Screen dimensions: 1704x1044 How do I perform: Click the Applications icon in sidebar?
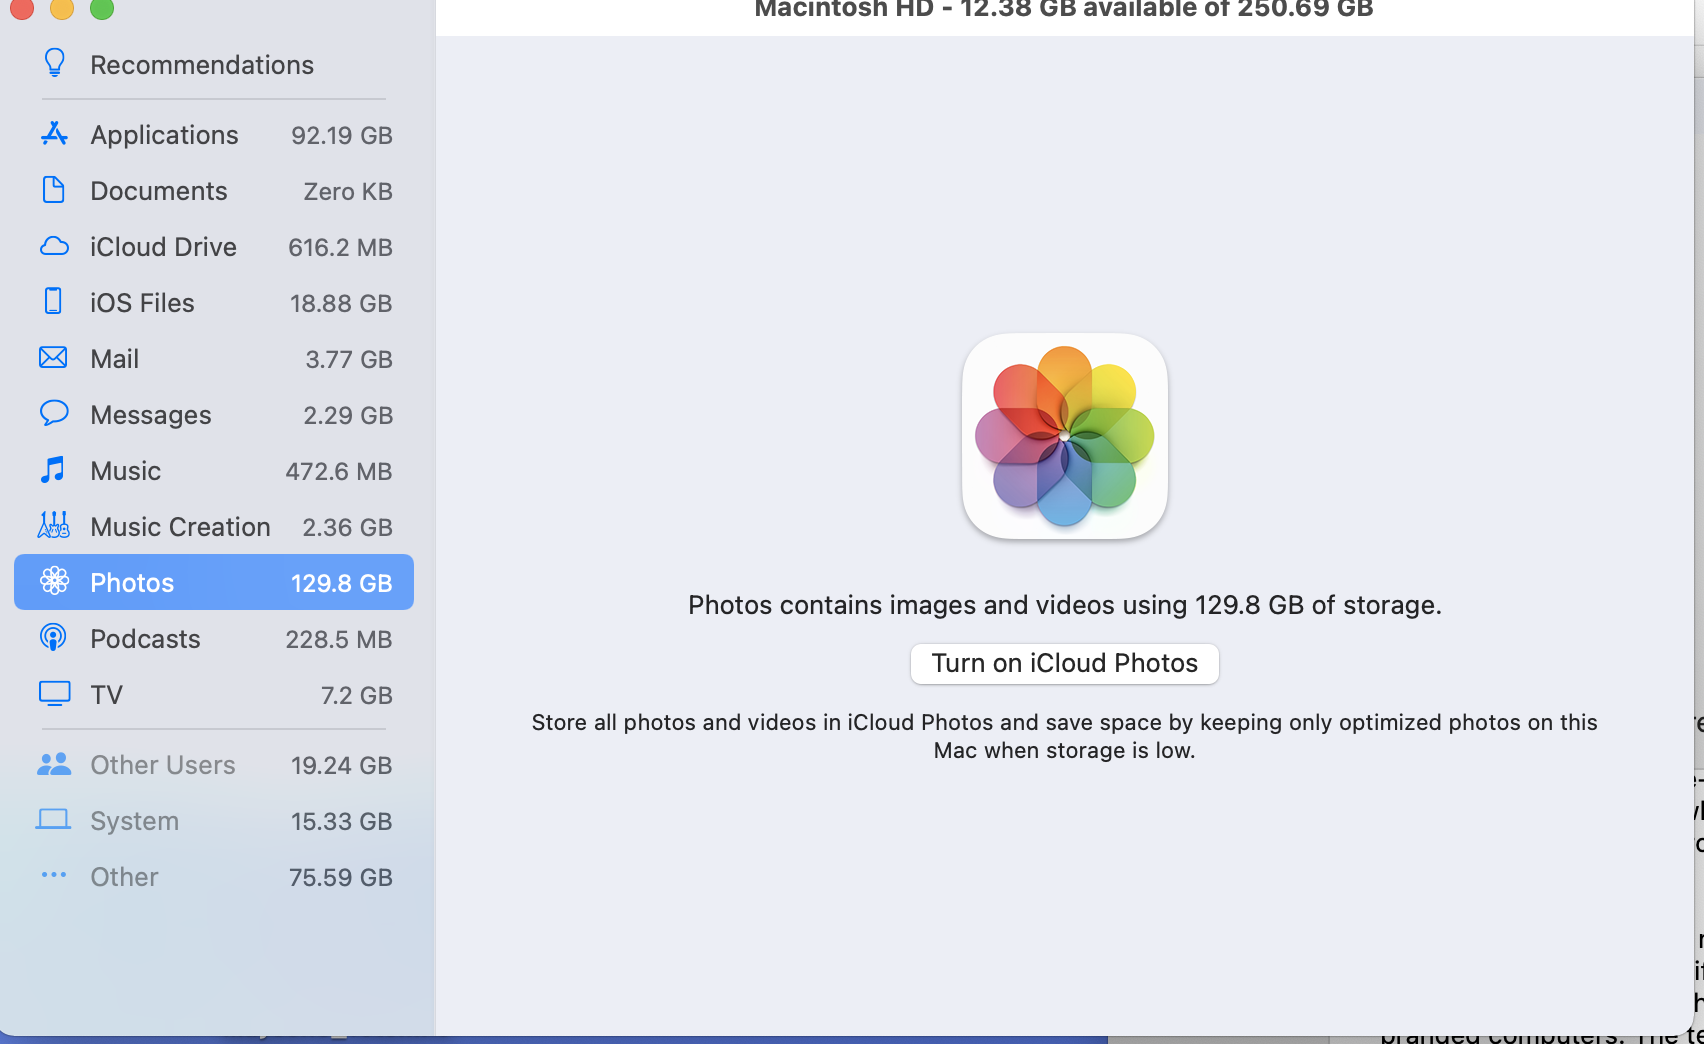(x=54, y=134)
